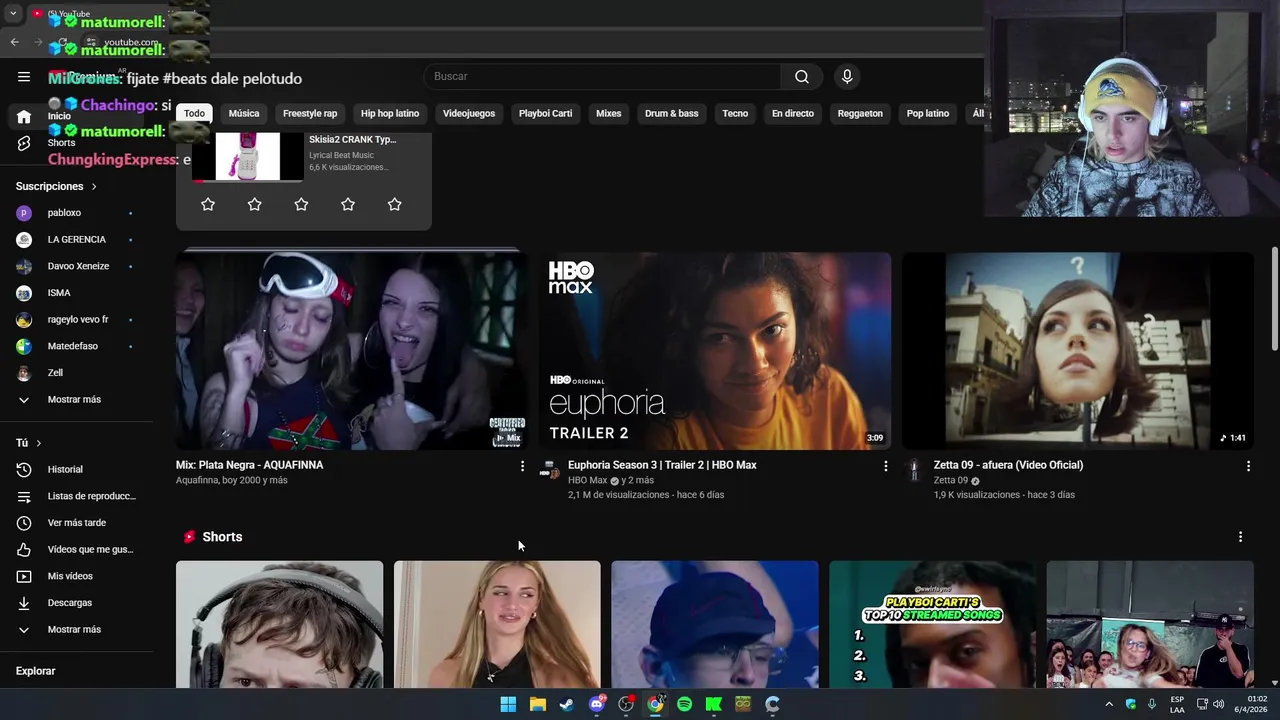Select the Hip hop latino chip
Screen dimensions: 1280x720
[x=390, y=113]
